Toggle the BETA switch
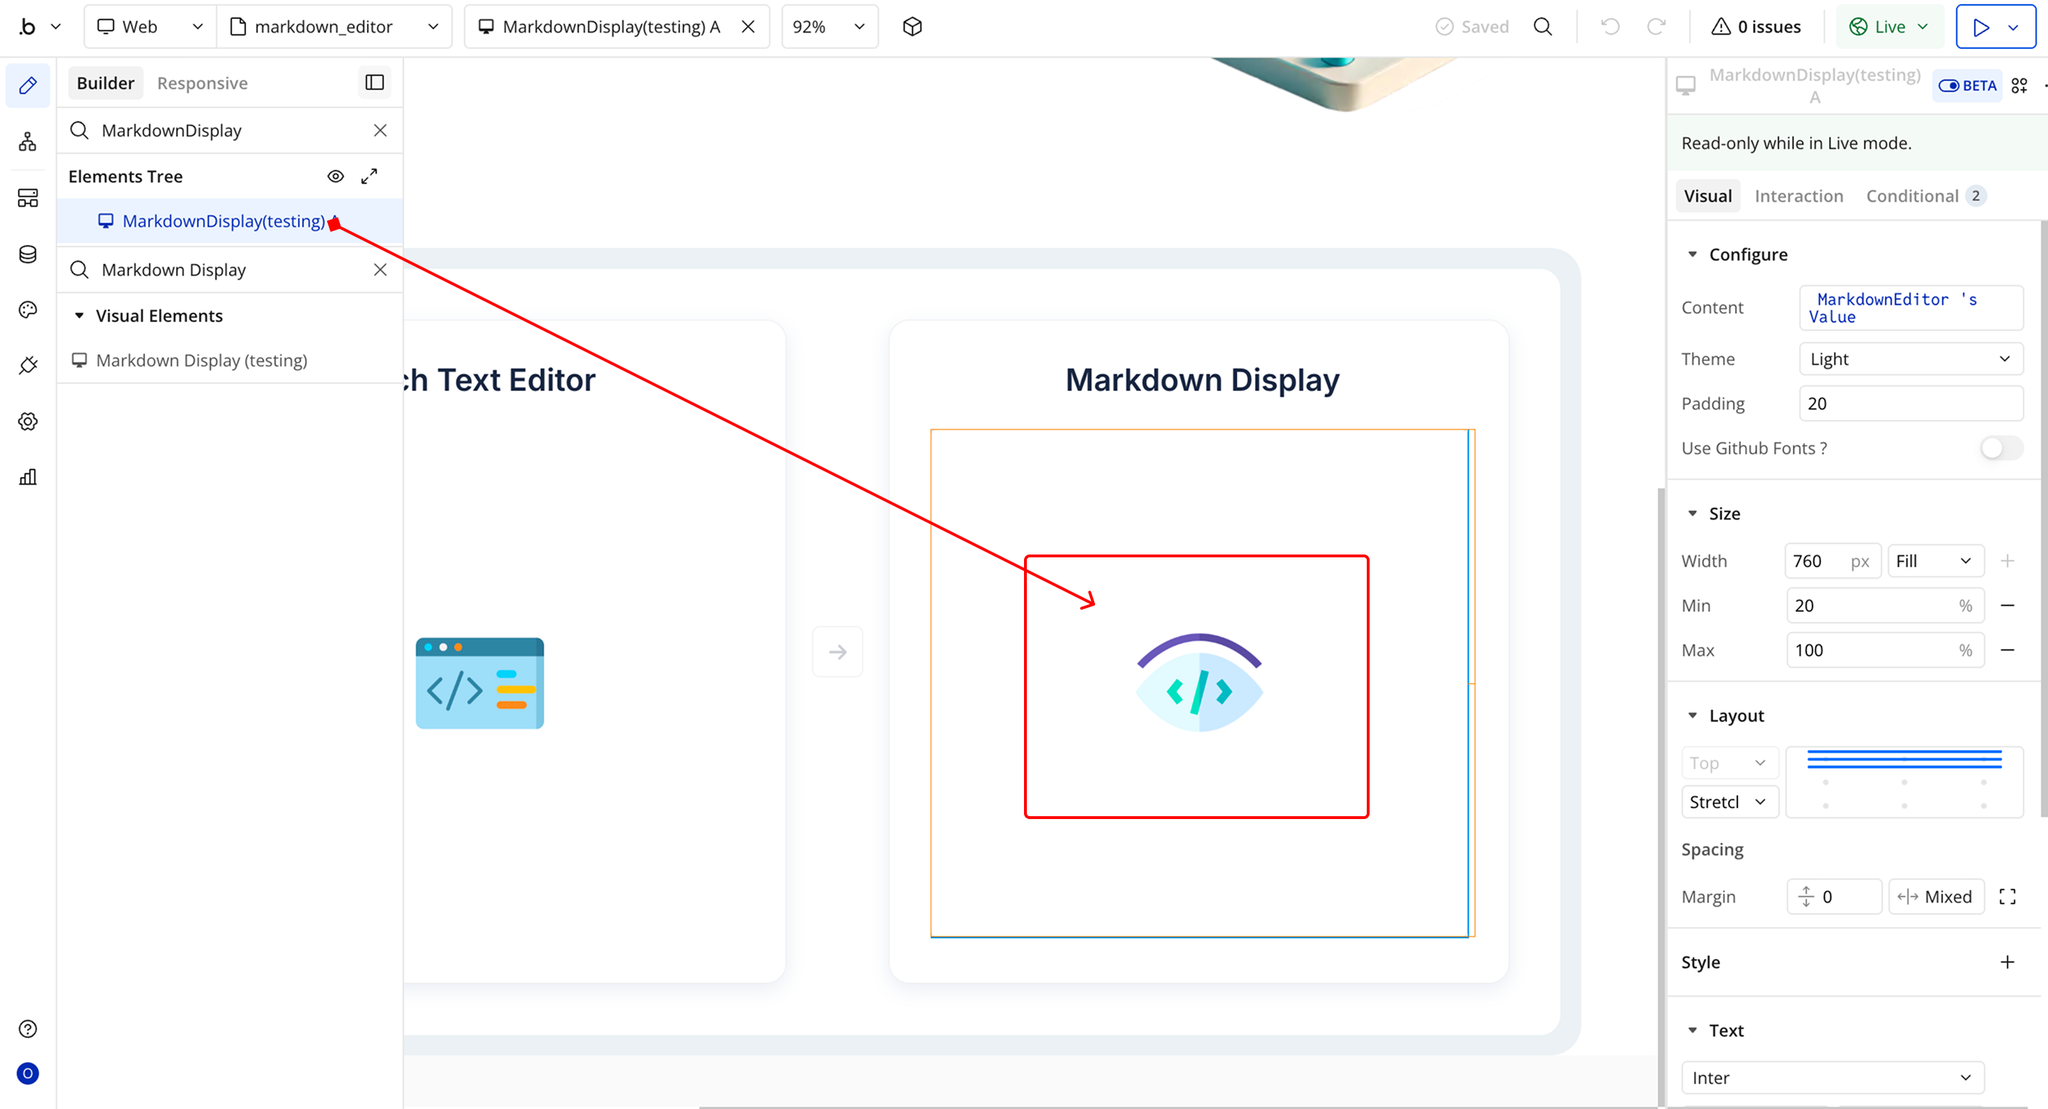This screenshot has height=1109, width=2048. tap(1966, 86)
